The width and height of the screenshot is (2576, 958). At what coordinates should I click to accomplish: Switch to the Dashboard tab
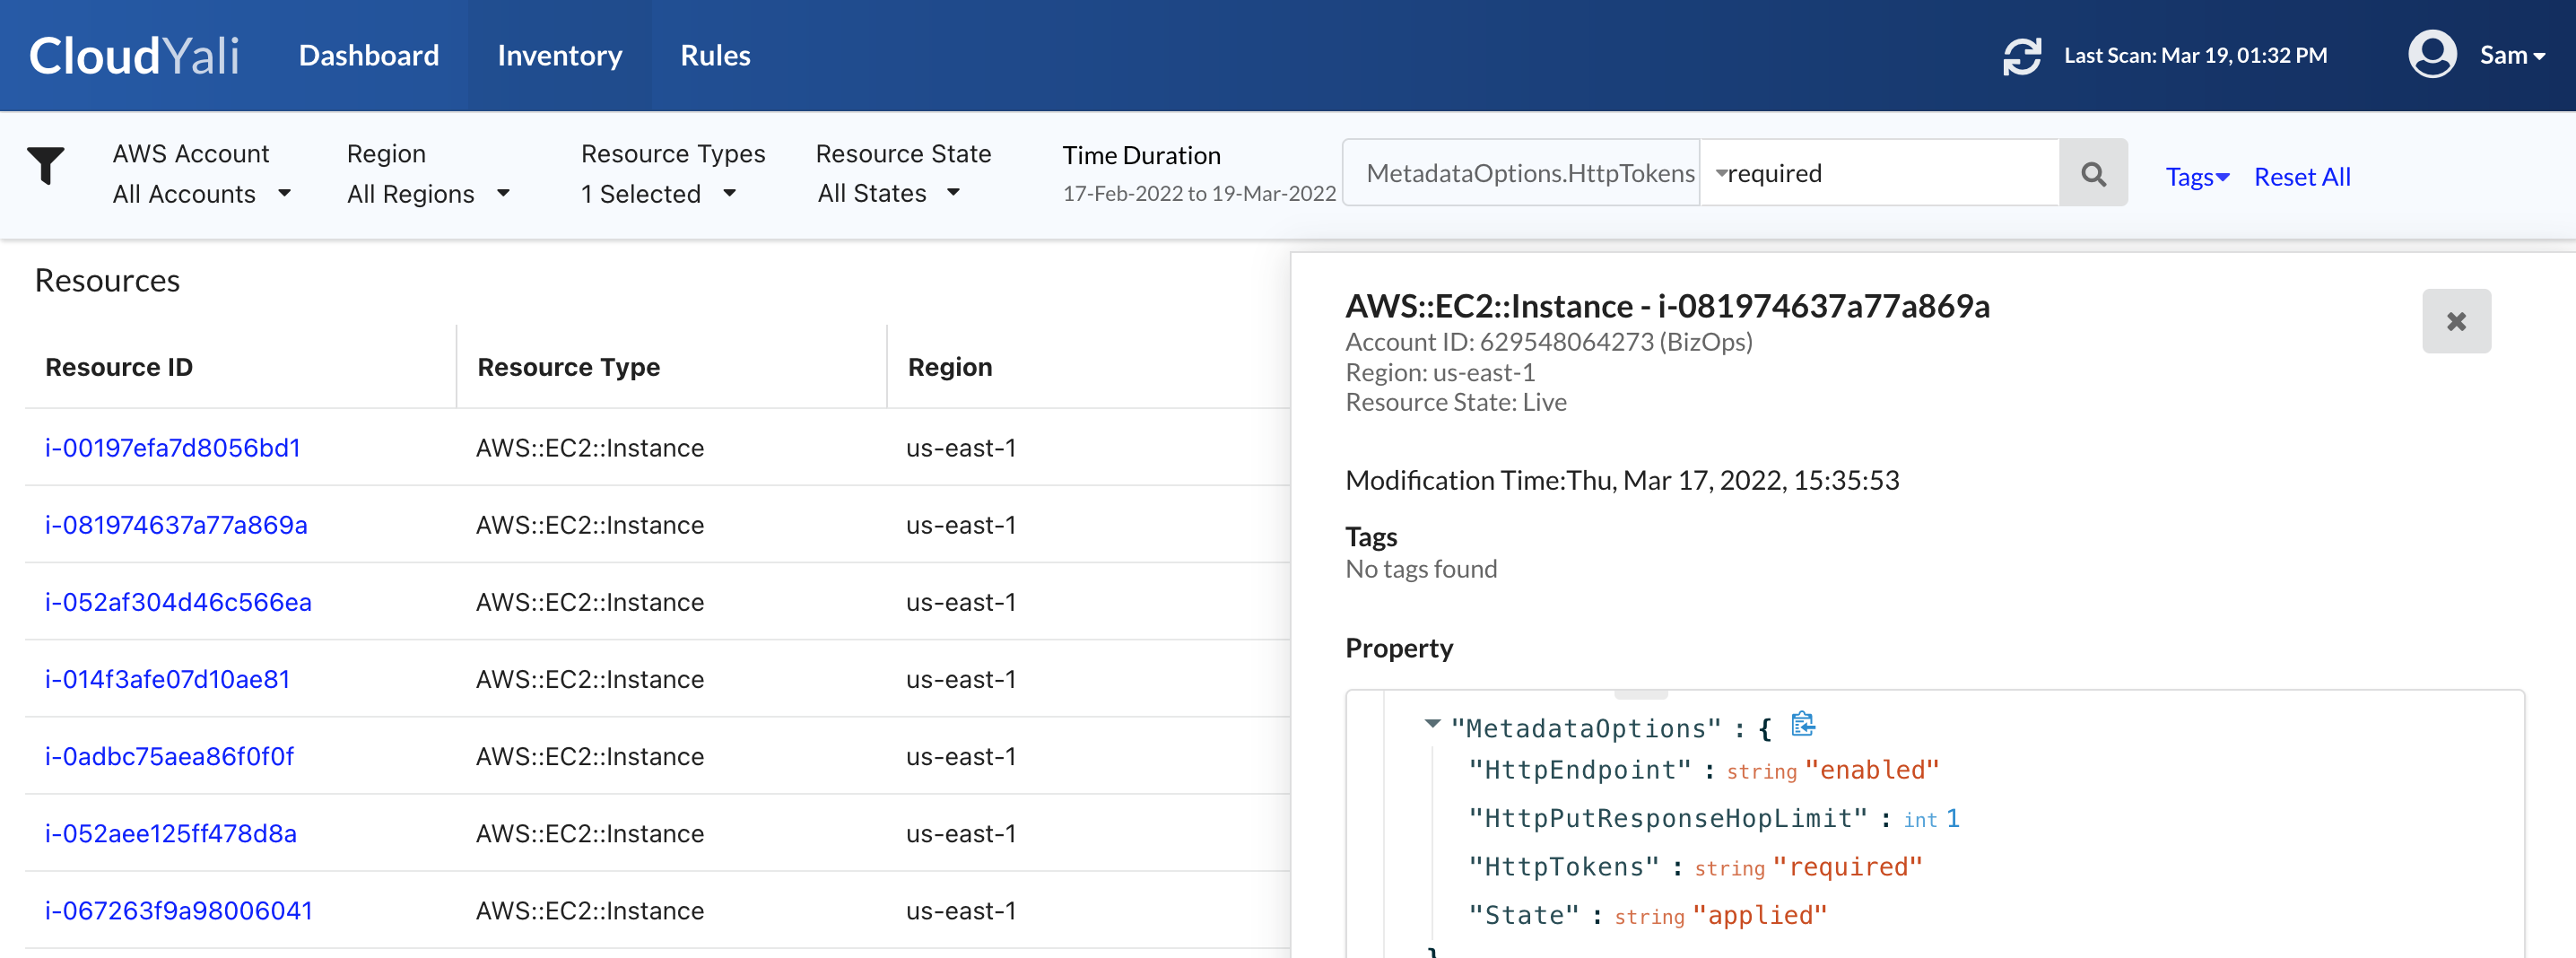coord(369,55)
